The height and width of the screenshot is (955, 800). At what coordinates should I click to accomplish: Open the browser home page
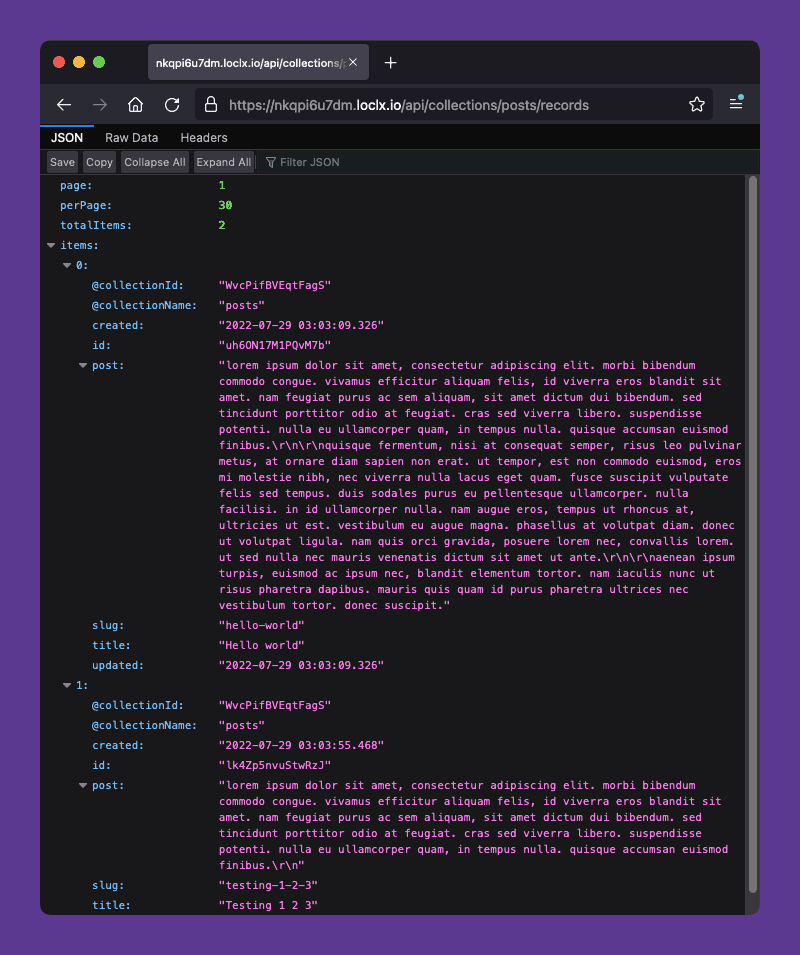(x=135, y=104)
